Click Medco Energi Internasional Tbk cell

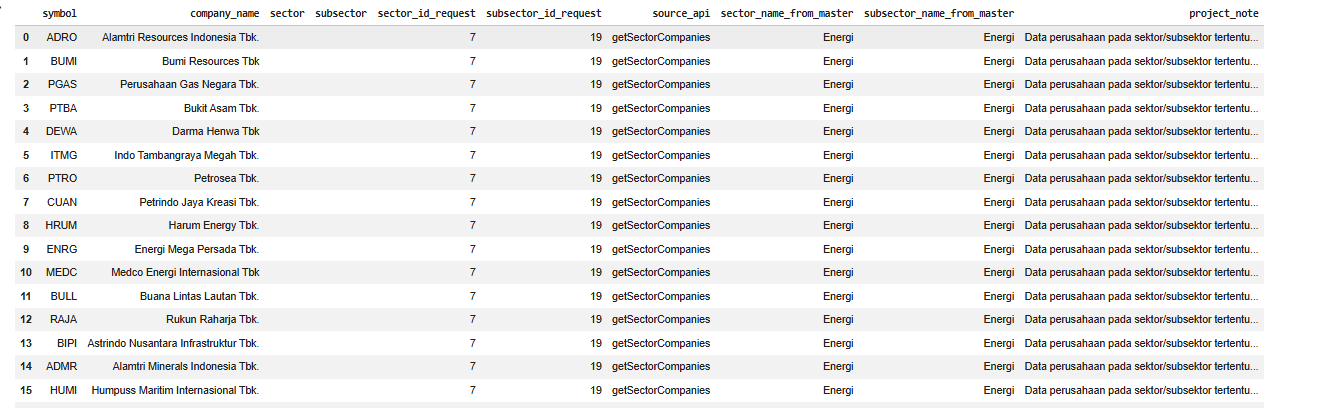point(186,272)
